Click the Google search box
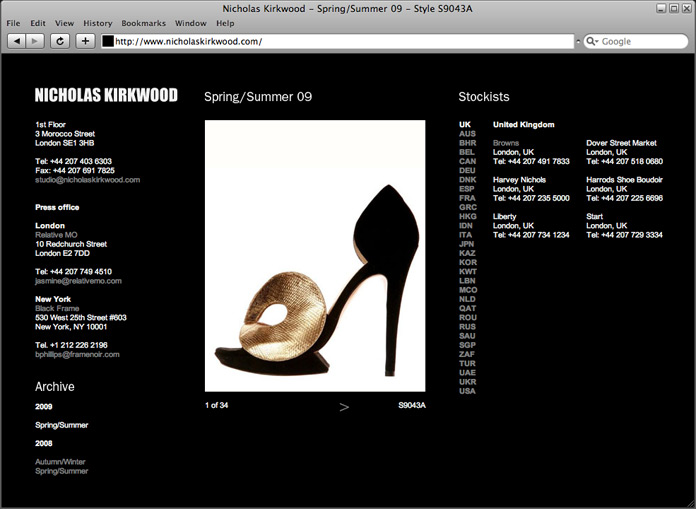This screenshot has height=509, width=696. (636, 41)
